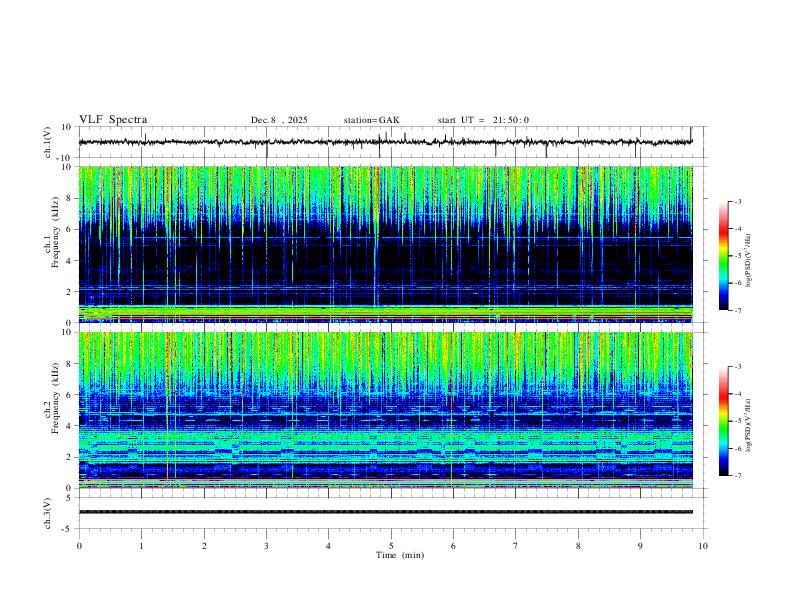Click the "4" kHz tick on ch.2 spectrogram axis
The width and height of the screenshot is (792, 612).
pos(69,426)
